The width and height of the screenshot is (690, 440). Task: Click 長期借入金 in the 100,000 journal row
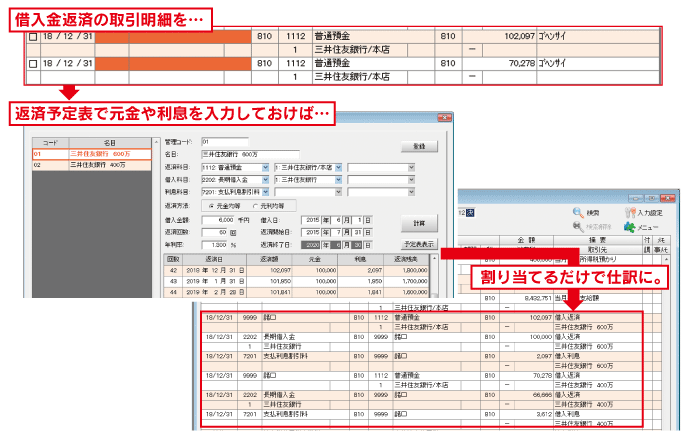(279, 337)
